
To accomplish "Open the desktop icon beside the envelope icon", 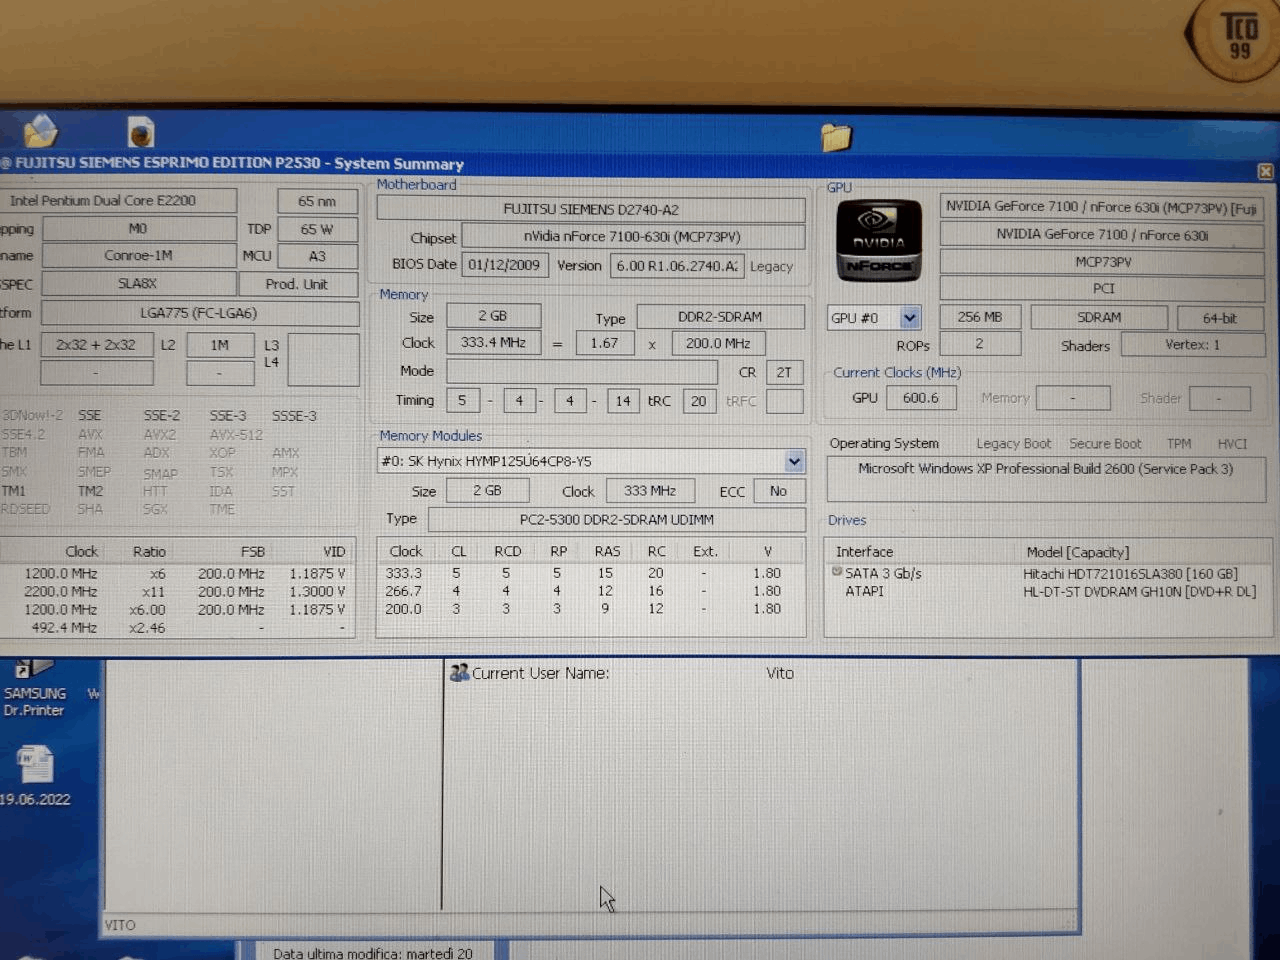I will pos(141,132).
